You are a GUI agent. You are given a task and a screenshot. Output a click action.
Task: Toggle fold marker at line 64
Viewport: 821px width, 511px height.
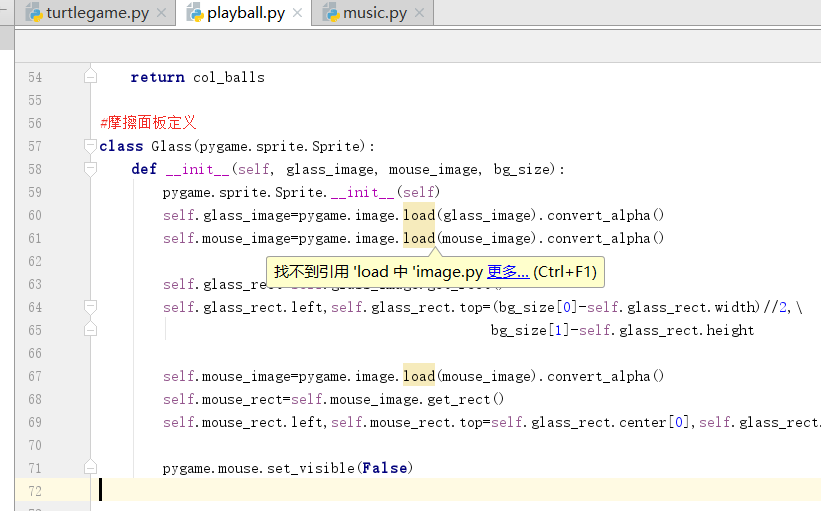[90, 307]
